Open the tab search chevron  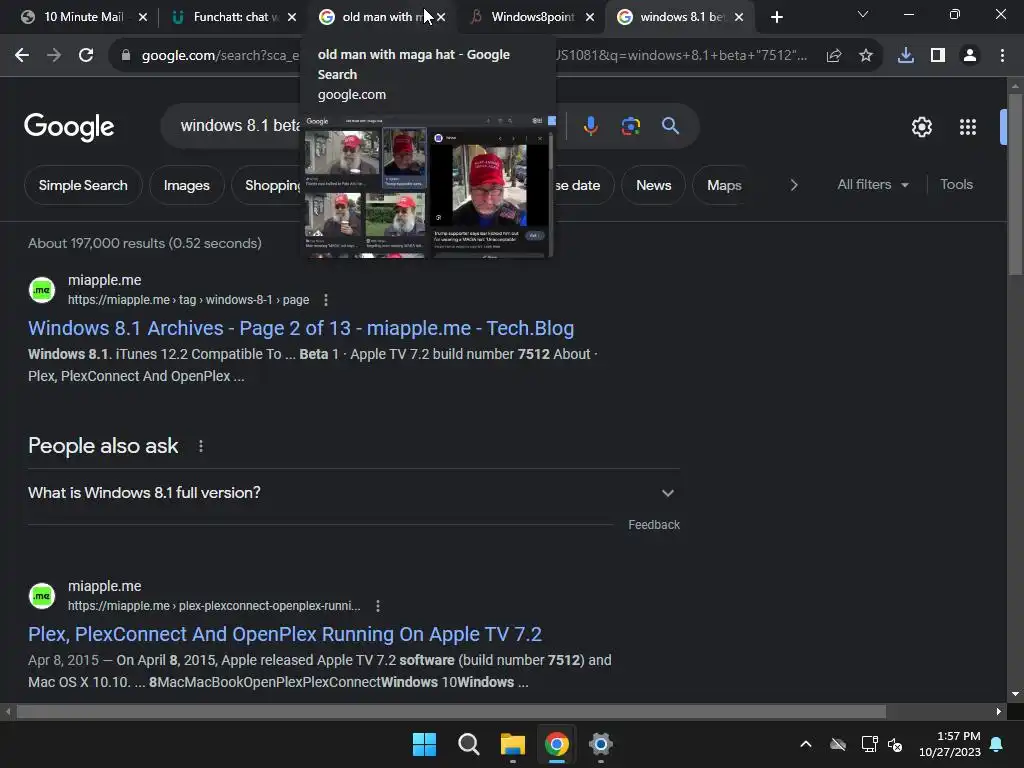click(863, 14)
